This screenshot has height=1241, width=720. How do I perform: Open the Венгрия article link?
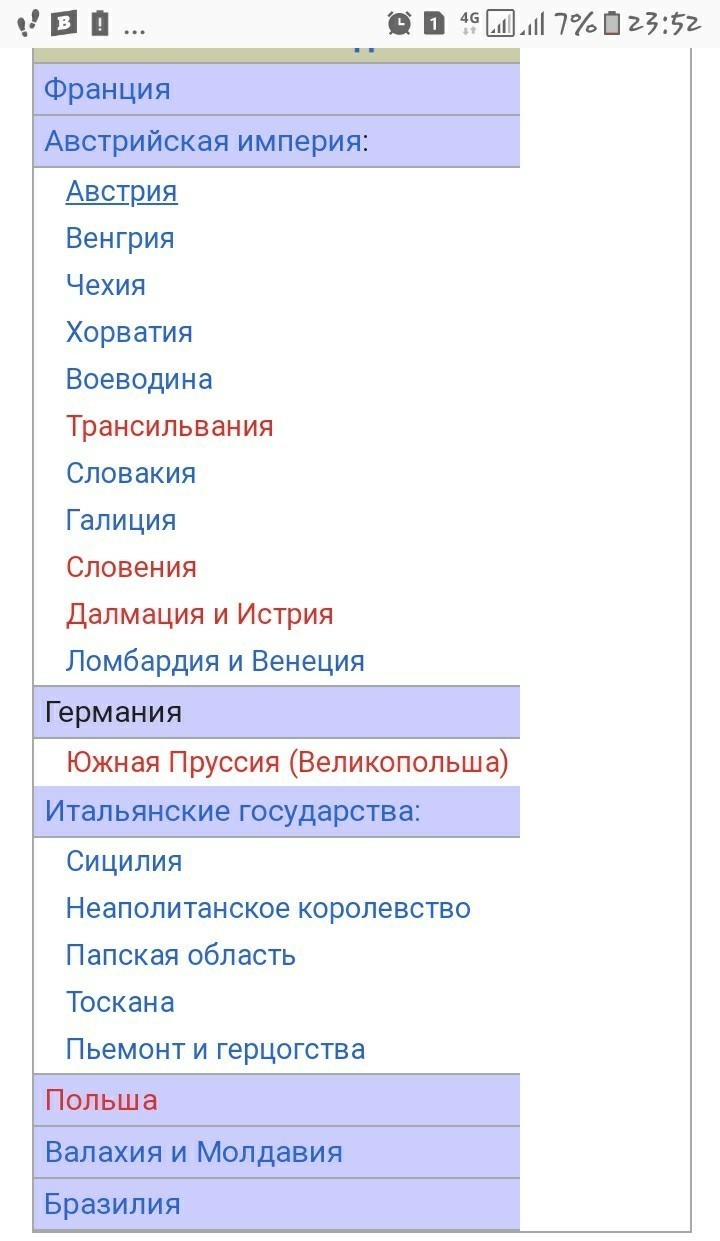click(x=120, y=238)
